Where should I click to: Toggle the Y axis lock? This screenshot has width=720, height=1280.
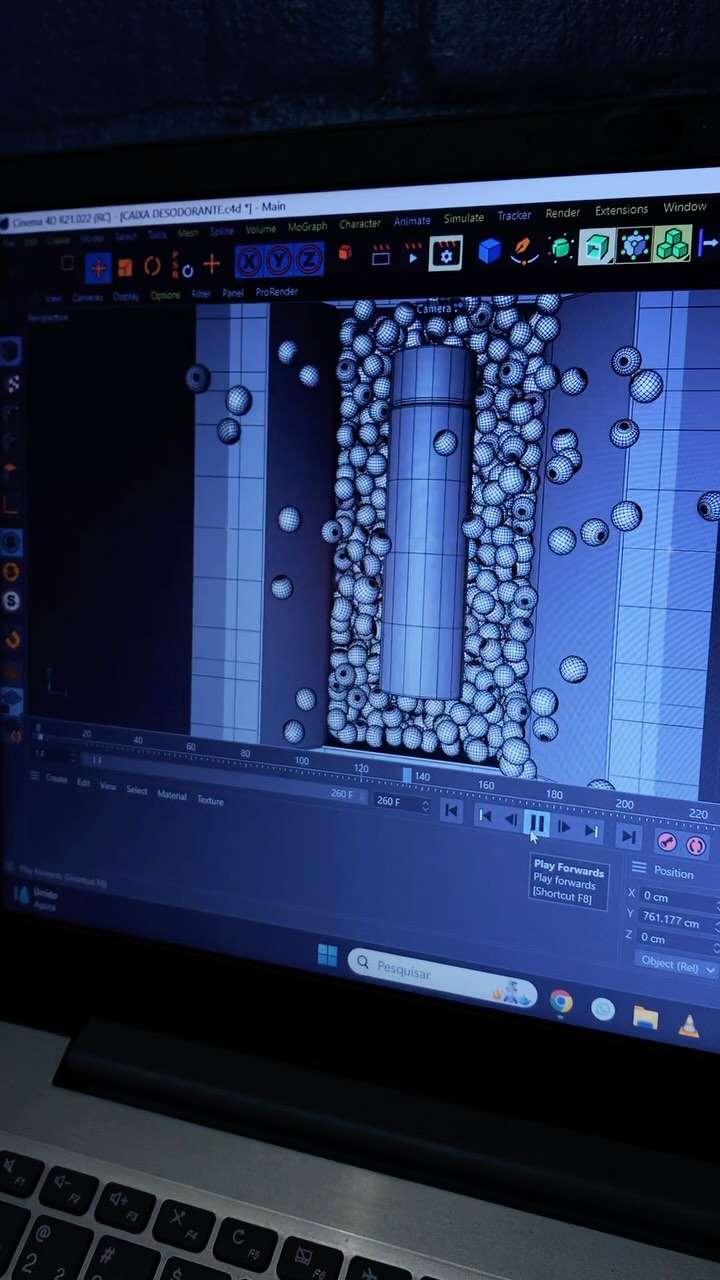tap(279, 261)
